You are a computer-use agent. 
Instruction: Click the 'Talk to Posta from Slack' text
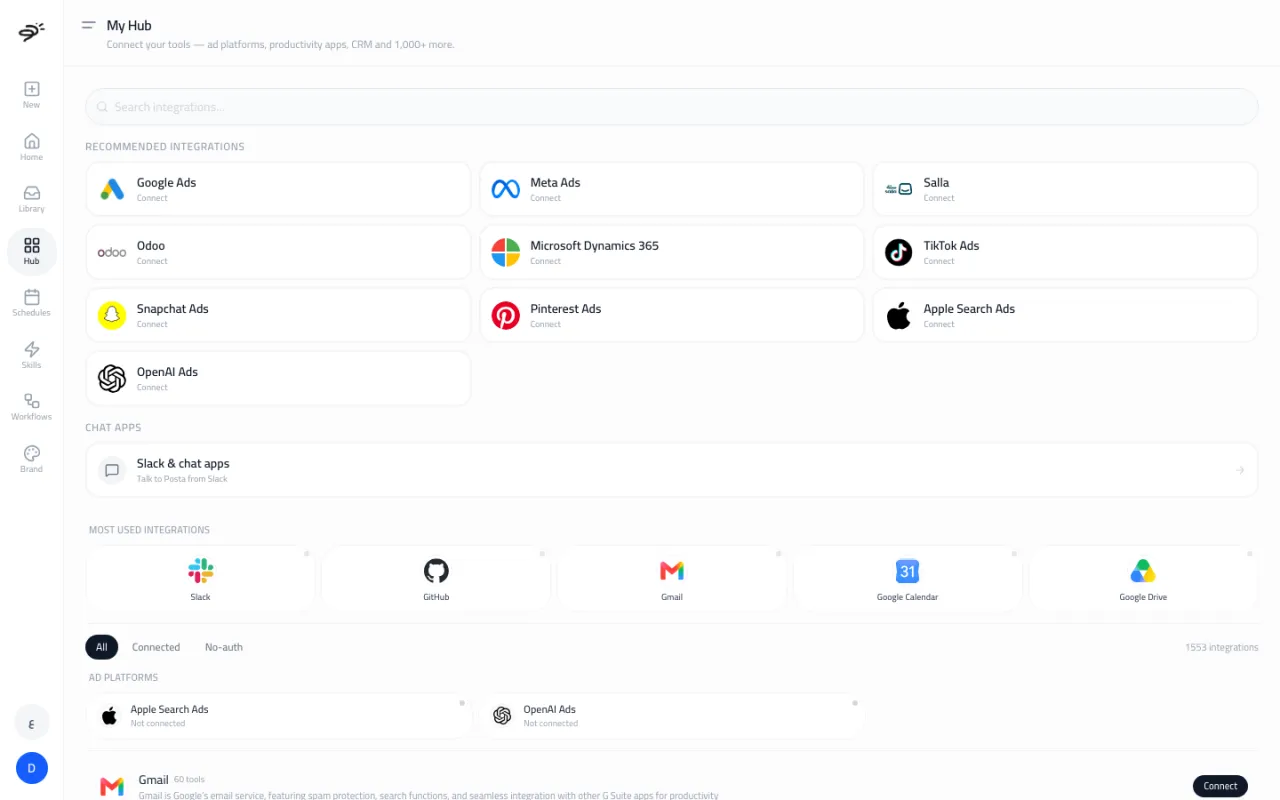pos(182,479)
